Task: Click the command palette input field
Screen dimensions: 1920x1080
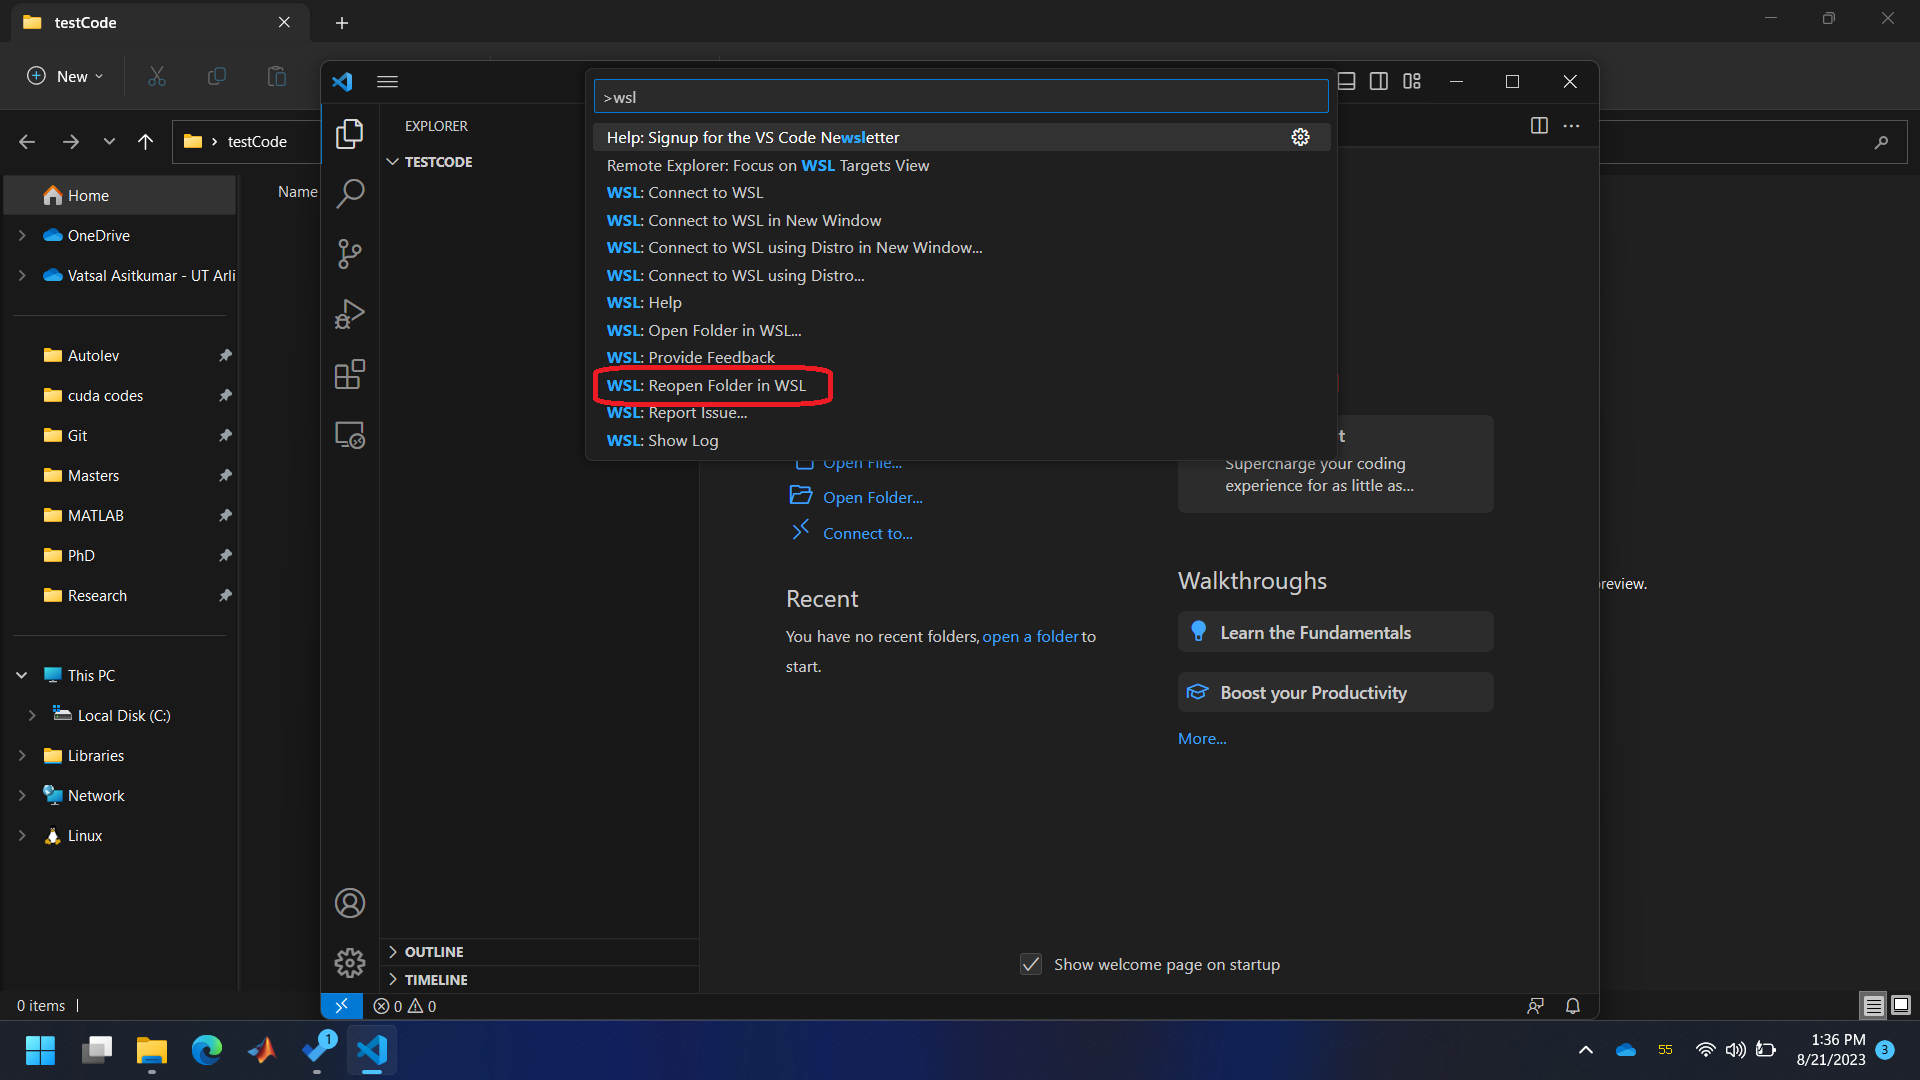Action: click(x=960, y=97)
